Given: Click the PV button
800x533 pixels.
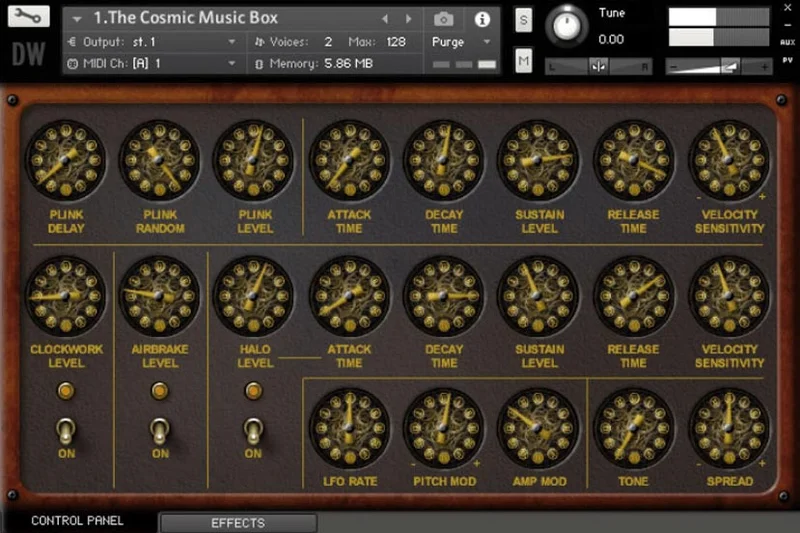Looking at the screenshot, I should [x=788, y=60].
